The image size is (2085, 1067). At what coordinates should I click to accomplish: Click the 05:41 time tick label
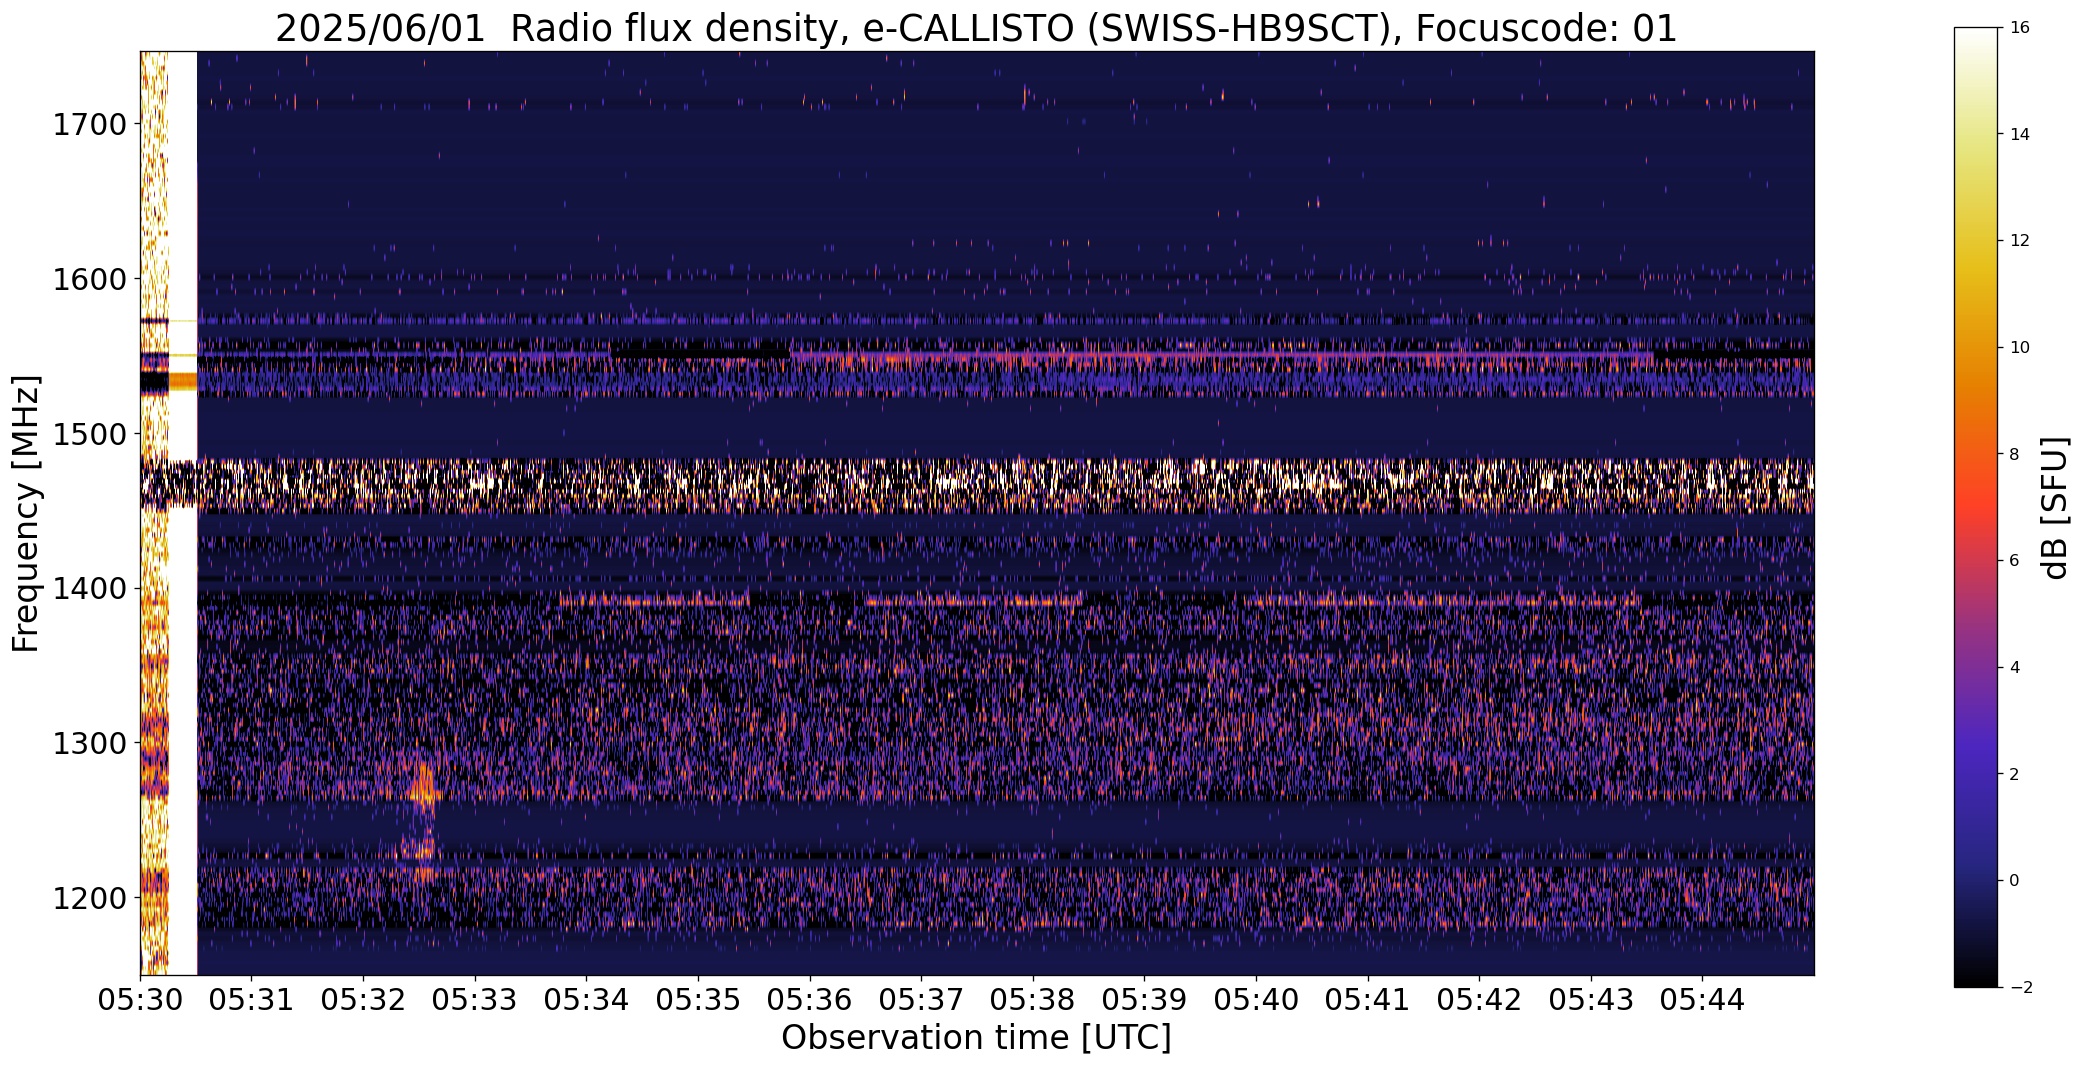1368,1000
